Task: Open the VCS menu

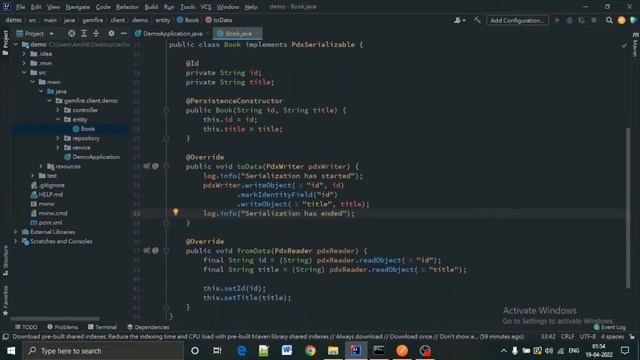Action: tap(206, 7)
